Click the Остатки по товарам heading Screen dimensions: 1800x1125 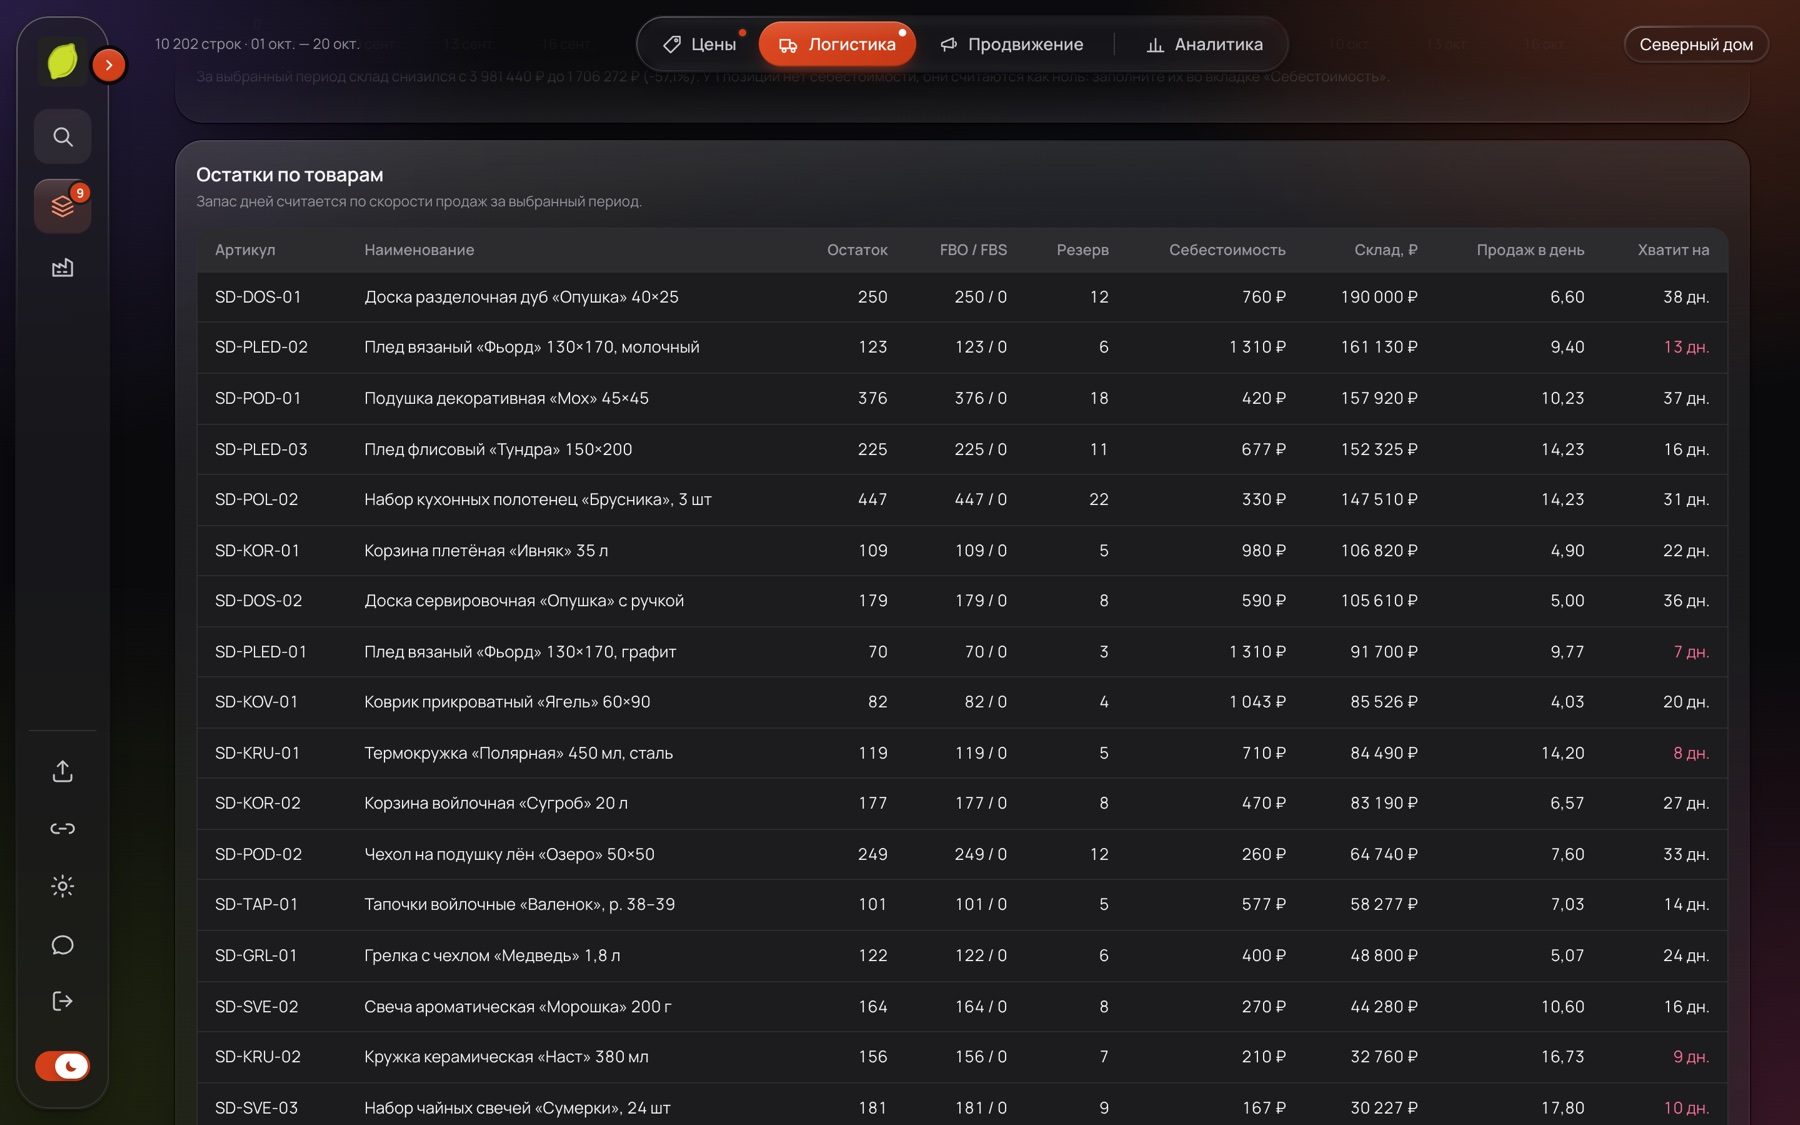290,175
